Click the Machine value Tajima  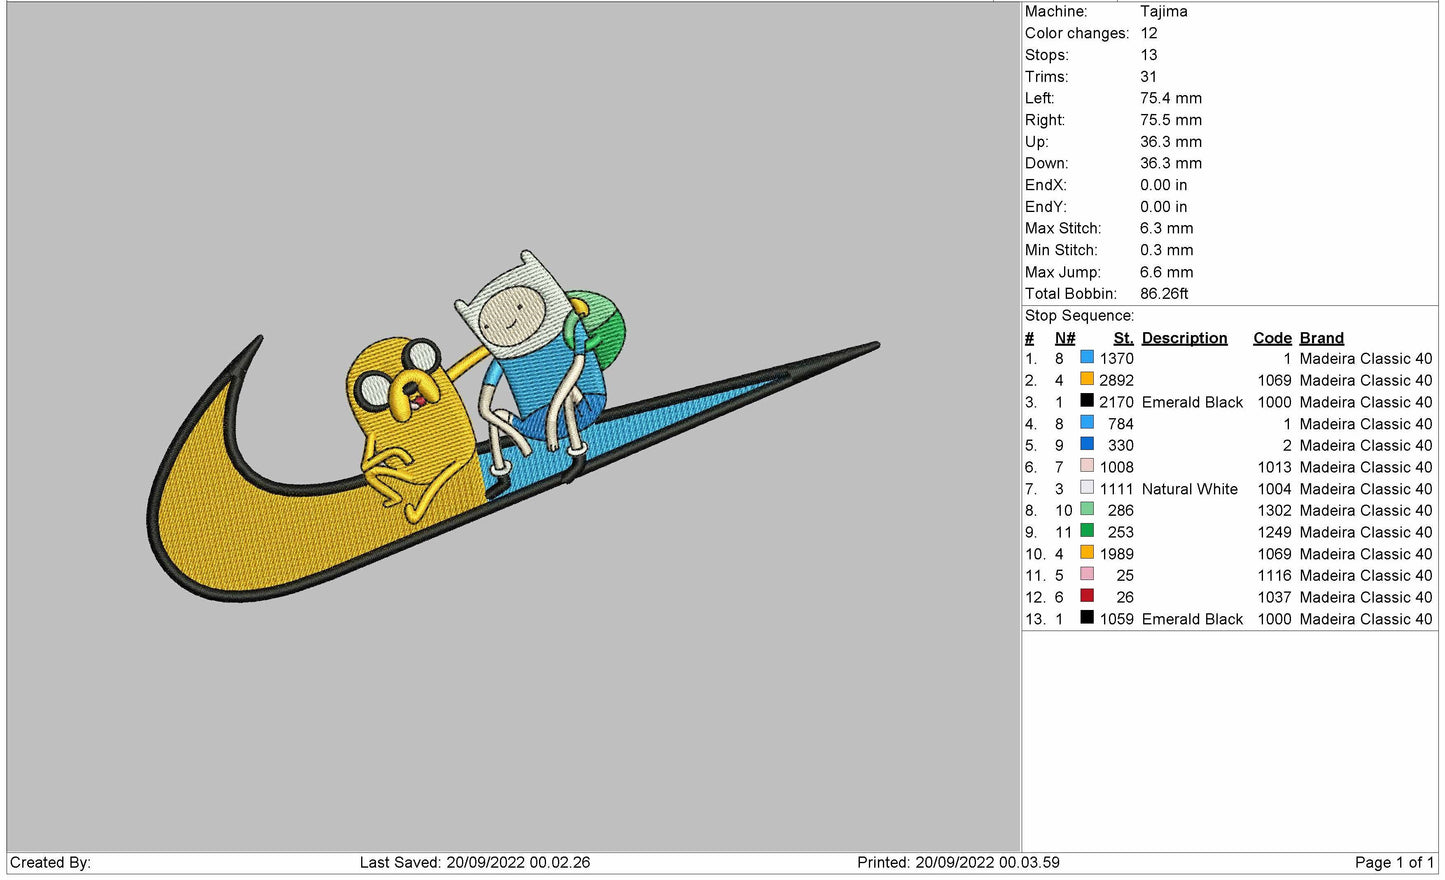coord(1163,11)
